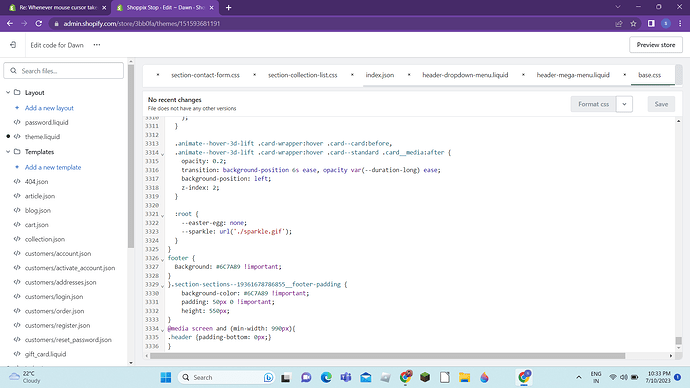Reload the page

coord(39,23)
